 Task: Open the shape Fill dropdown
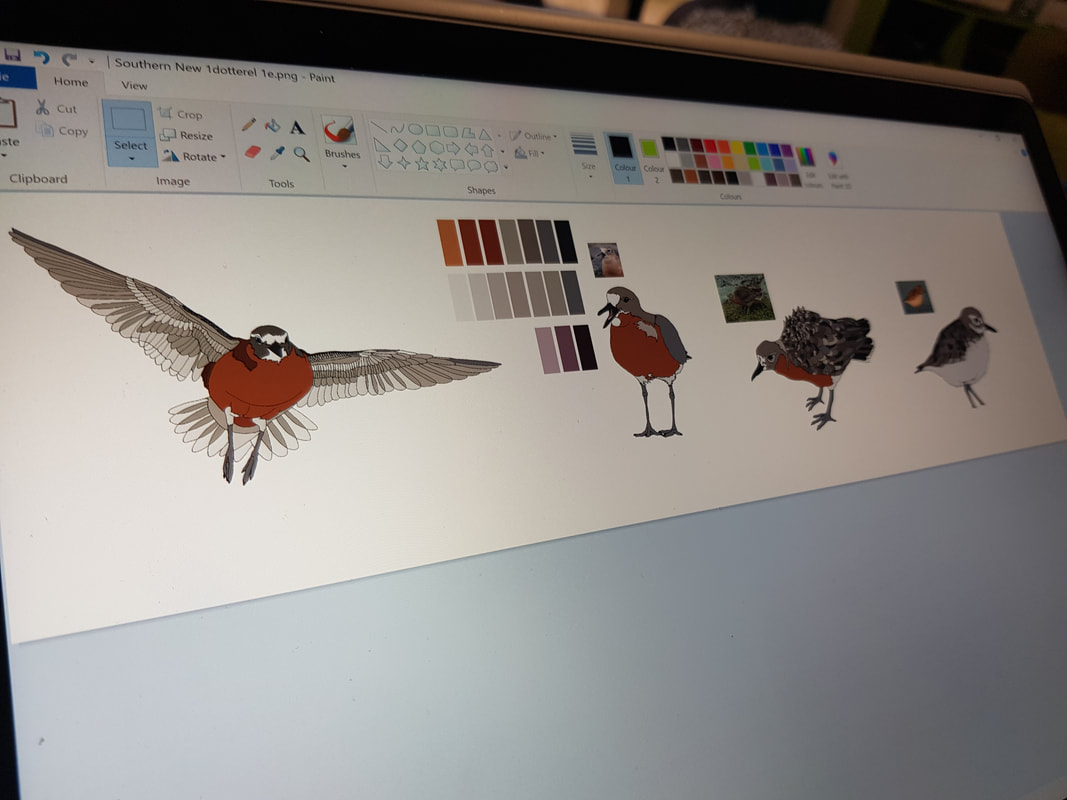click(529, 153)
